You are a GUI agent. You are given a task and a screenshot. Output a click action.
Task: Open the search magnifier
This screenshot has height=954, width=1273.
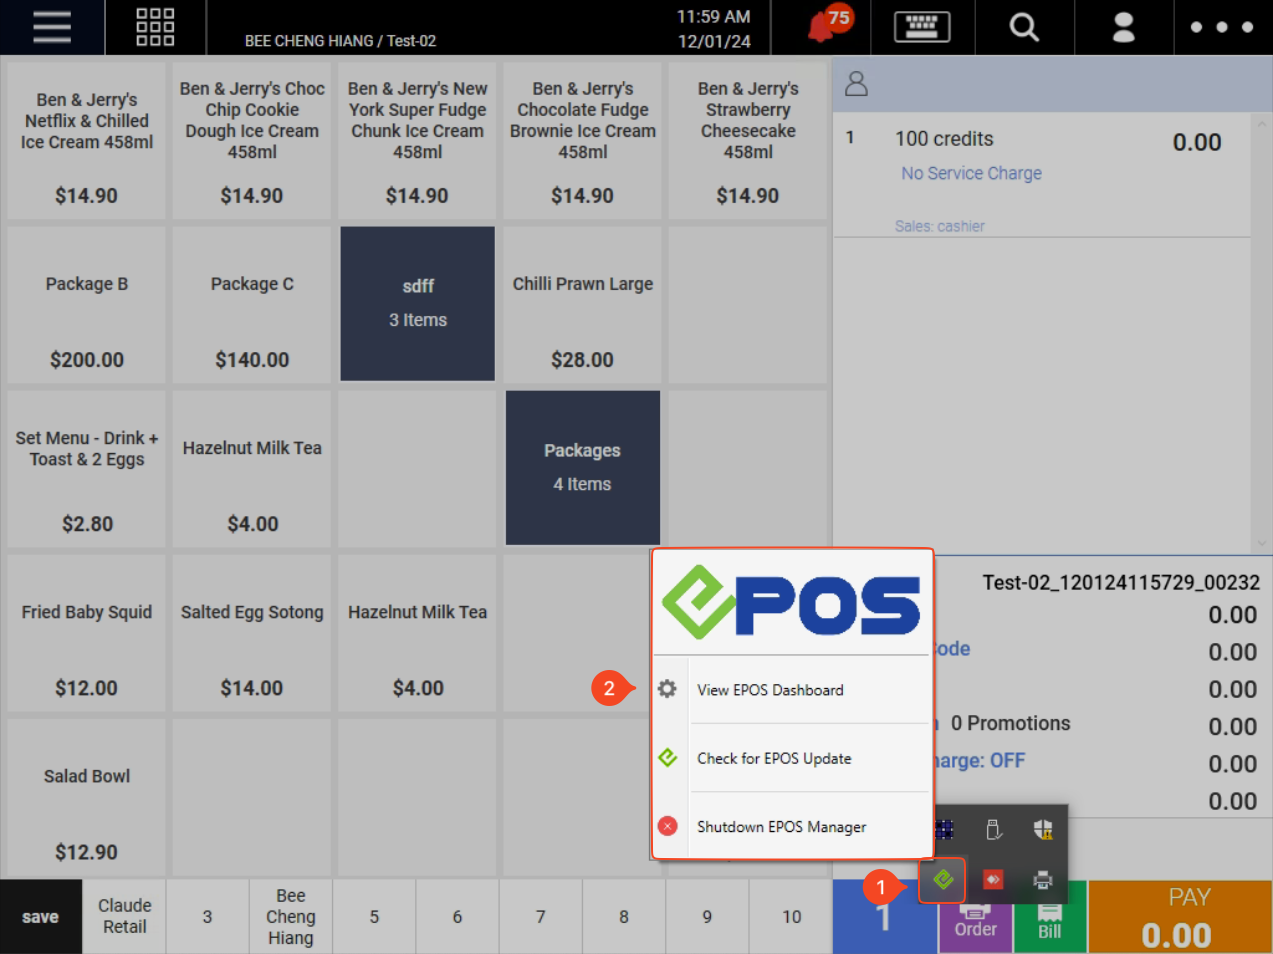point(1024,27)
